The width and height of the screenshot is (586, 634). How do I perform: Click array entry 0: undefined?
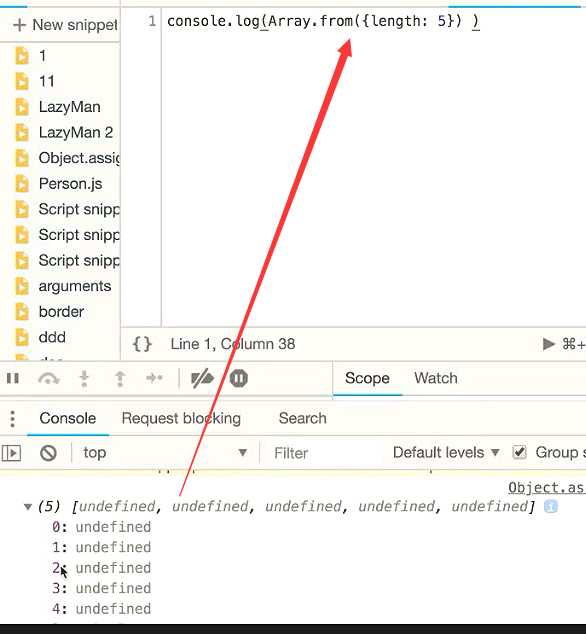coord(102,527)
